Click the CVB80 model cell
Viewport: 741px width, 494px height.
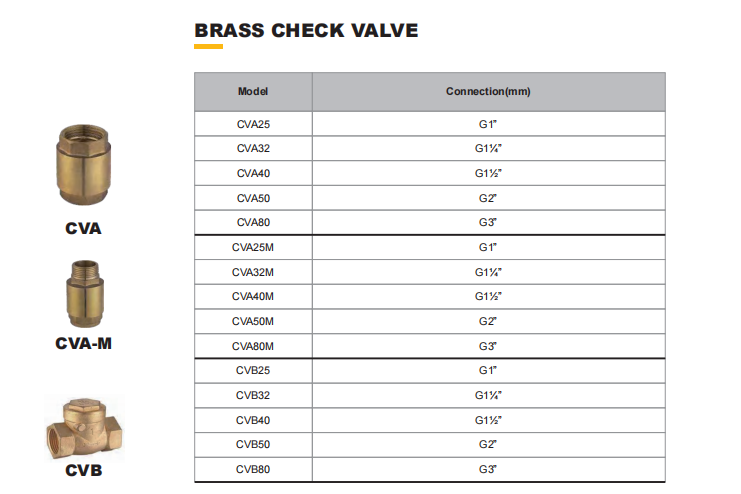pos(253,468)
